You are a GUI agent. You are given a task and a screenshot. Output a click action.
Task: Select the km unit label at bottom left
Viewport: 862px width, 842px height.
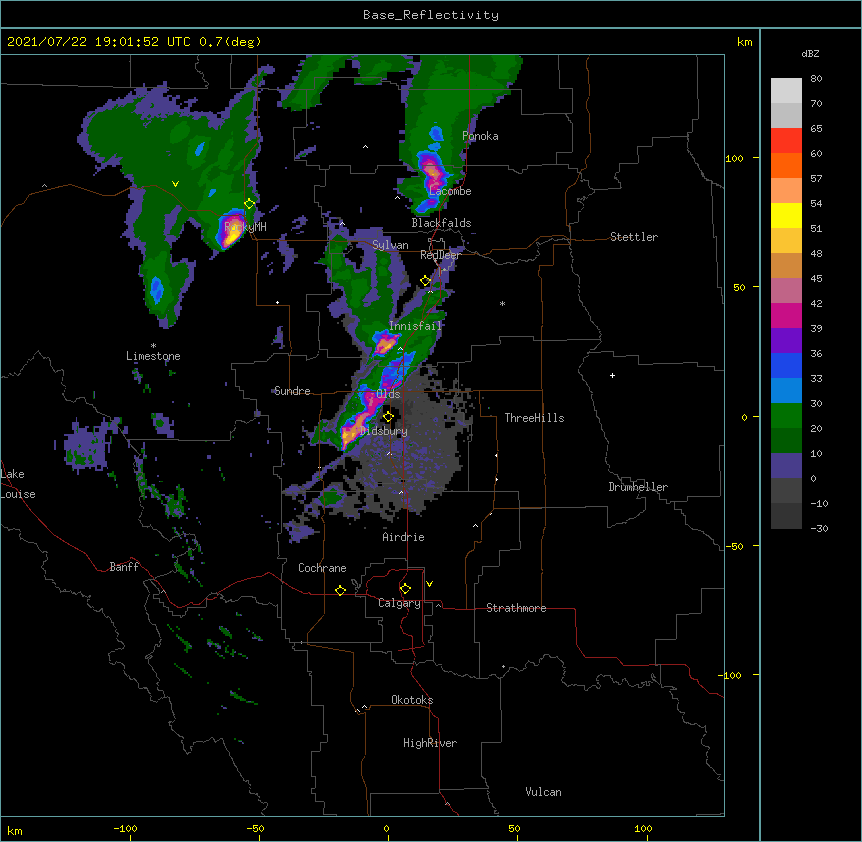[x=15, y=830]
